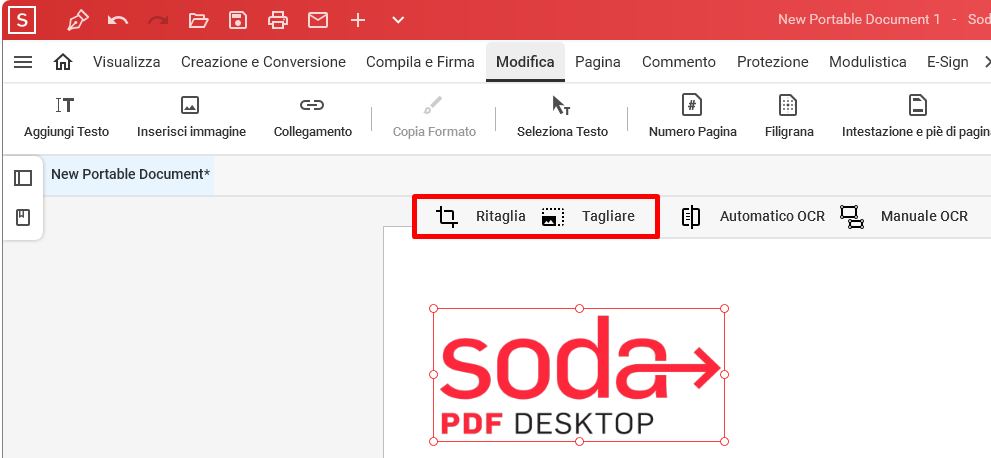This screenshot has height=458, width=991.
Task: Click the right-middle image resize handle
Action: pyautogui.click(x=725, y=375)
